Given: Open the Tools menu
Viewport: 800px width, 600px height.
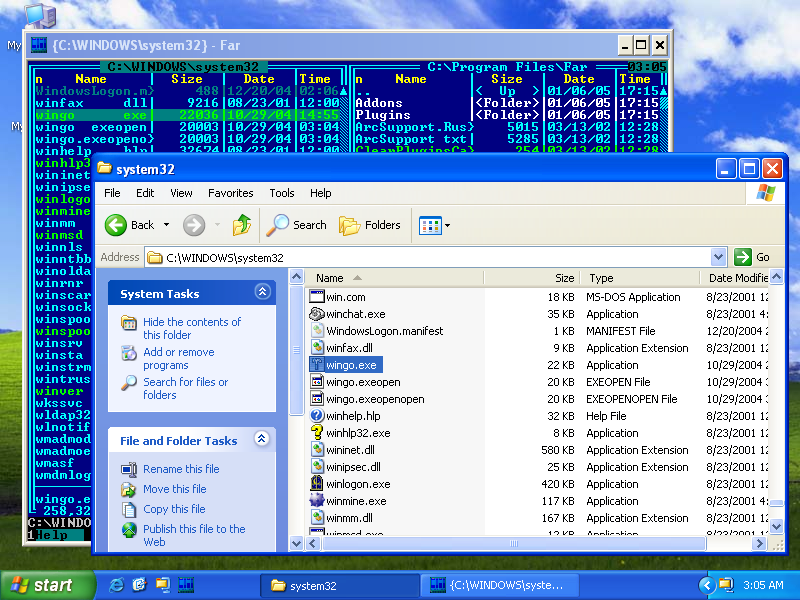Looking at the screenshot, I should point(282,193).
